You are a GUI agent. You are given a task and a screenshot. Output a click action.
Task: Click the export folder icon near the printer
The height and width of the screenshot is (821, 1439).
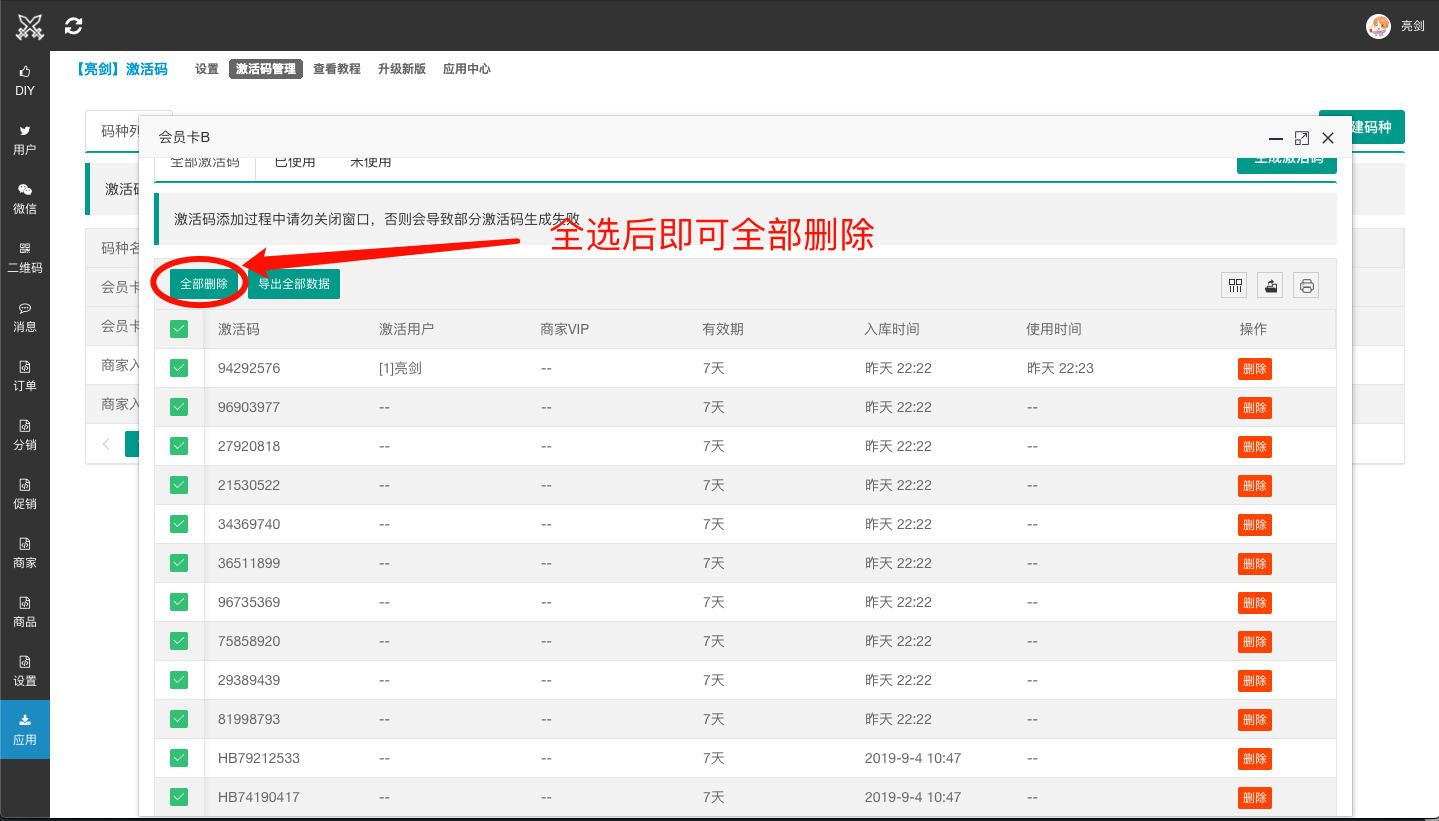[1270, 285]
